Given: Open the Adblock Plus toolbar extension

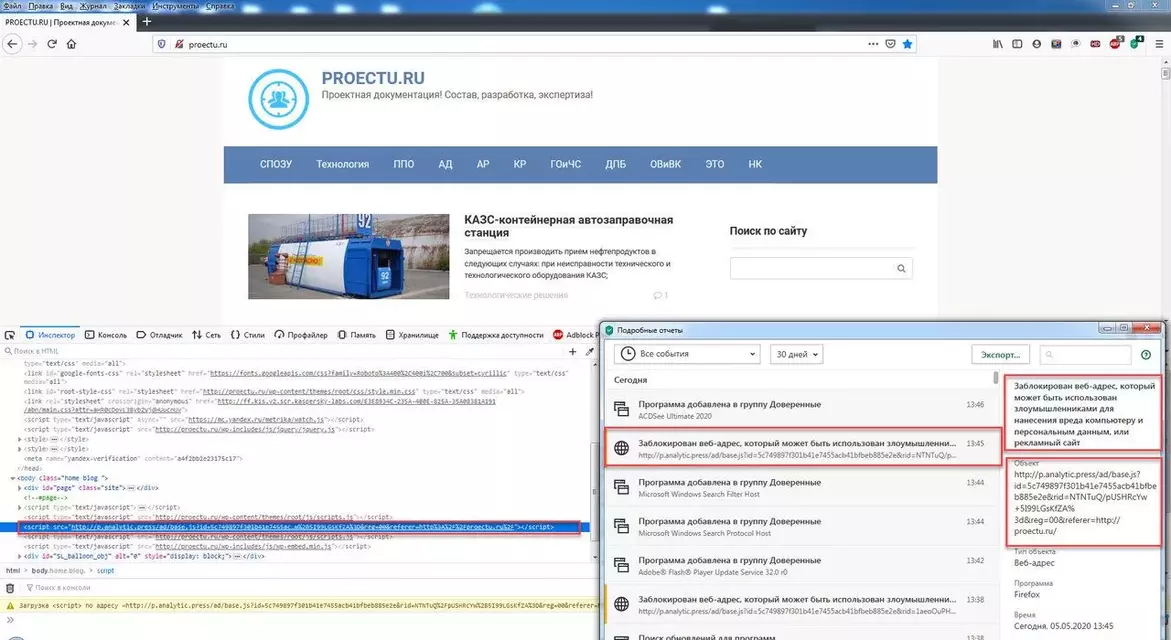Looking at the screenshot, I should point(1115,43).
